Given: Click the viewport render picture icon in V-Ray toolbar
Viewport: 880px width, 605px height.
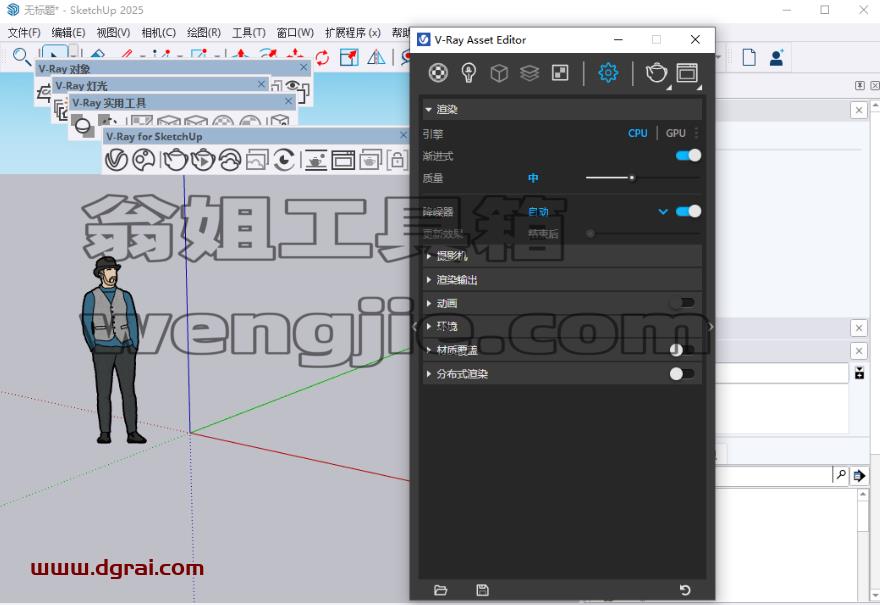Looking at the screenshot, I should pos(257,160).
